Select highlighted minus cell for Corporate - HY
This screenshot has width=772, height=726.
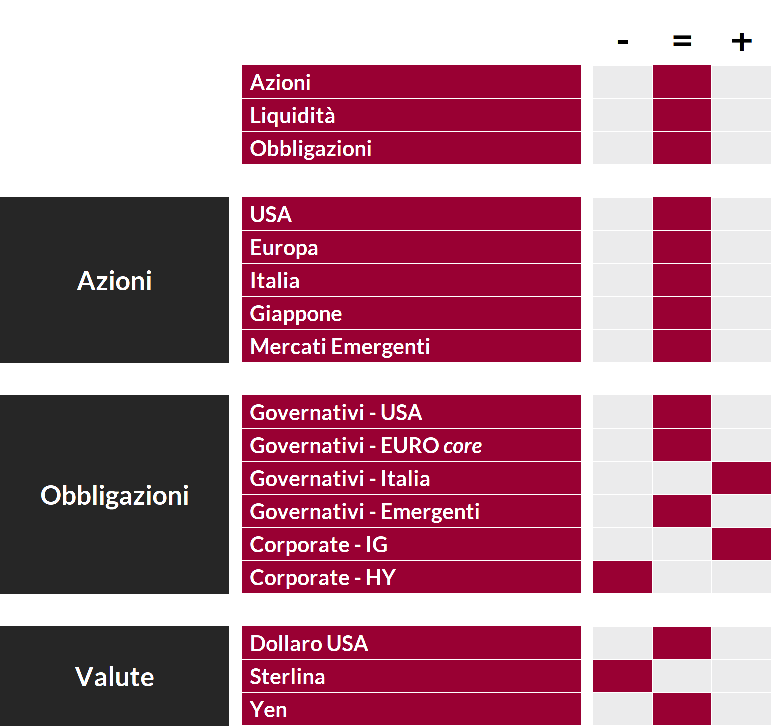click(623, 577)
